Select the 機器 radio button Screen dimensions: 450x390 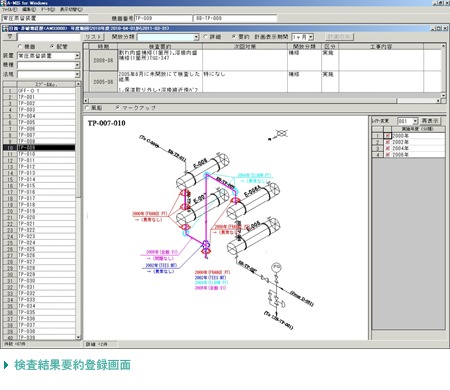20,46
